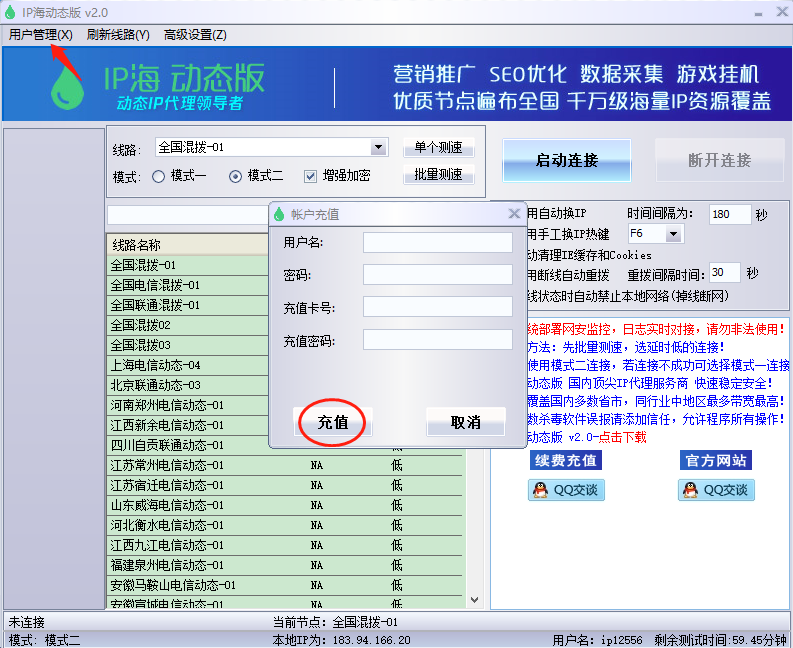This screenshot has height=648, width=793.
Task: Expand the 线路 dropdown
Action: pyautogui.click(x=378, y=147)
